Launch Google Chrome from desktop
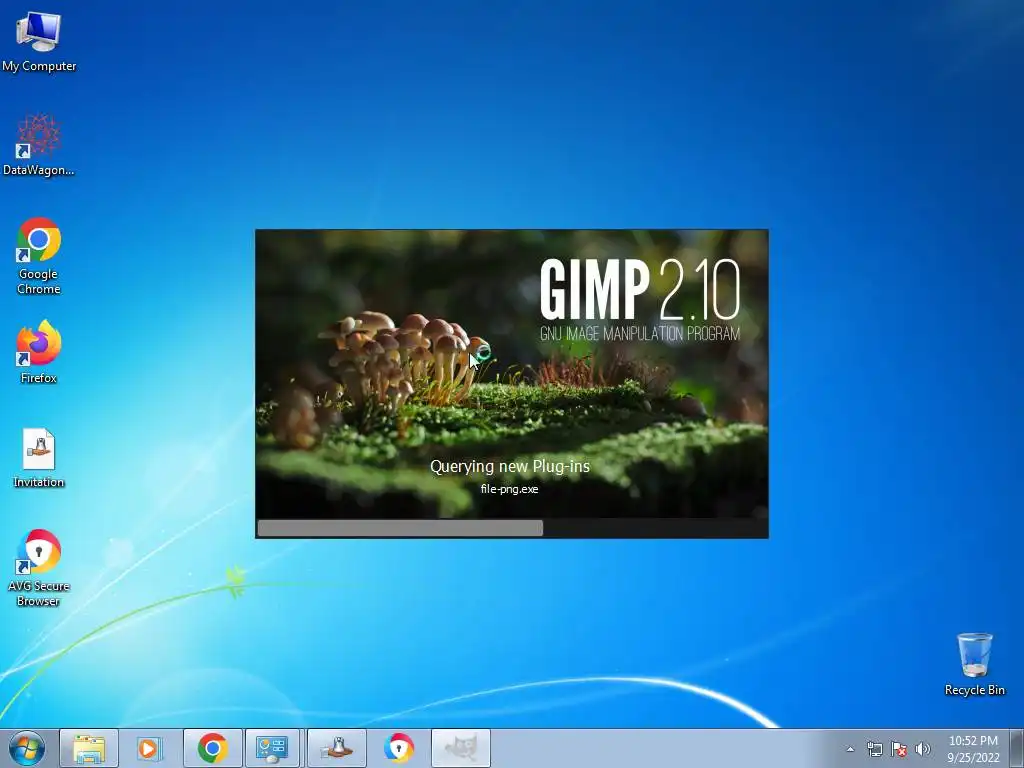 tap(39, 255)
